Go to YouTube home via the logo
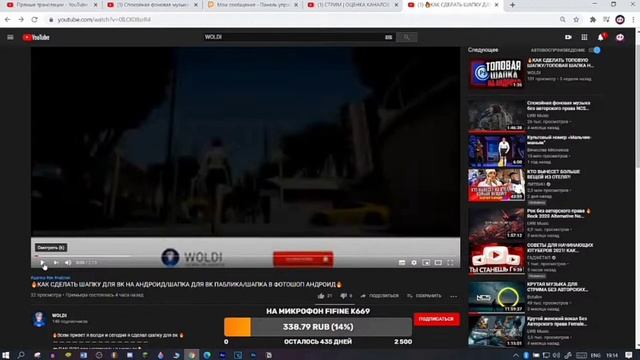 [36, 37]
